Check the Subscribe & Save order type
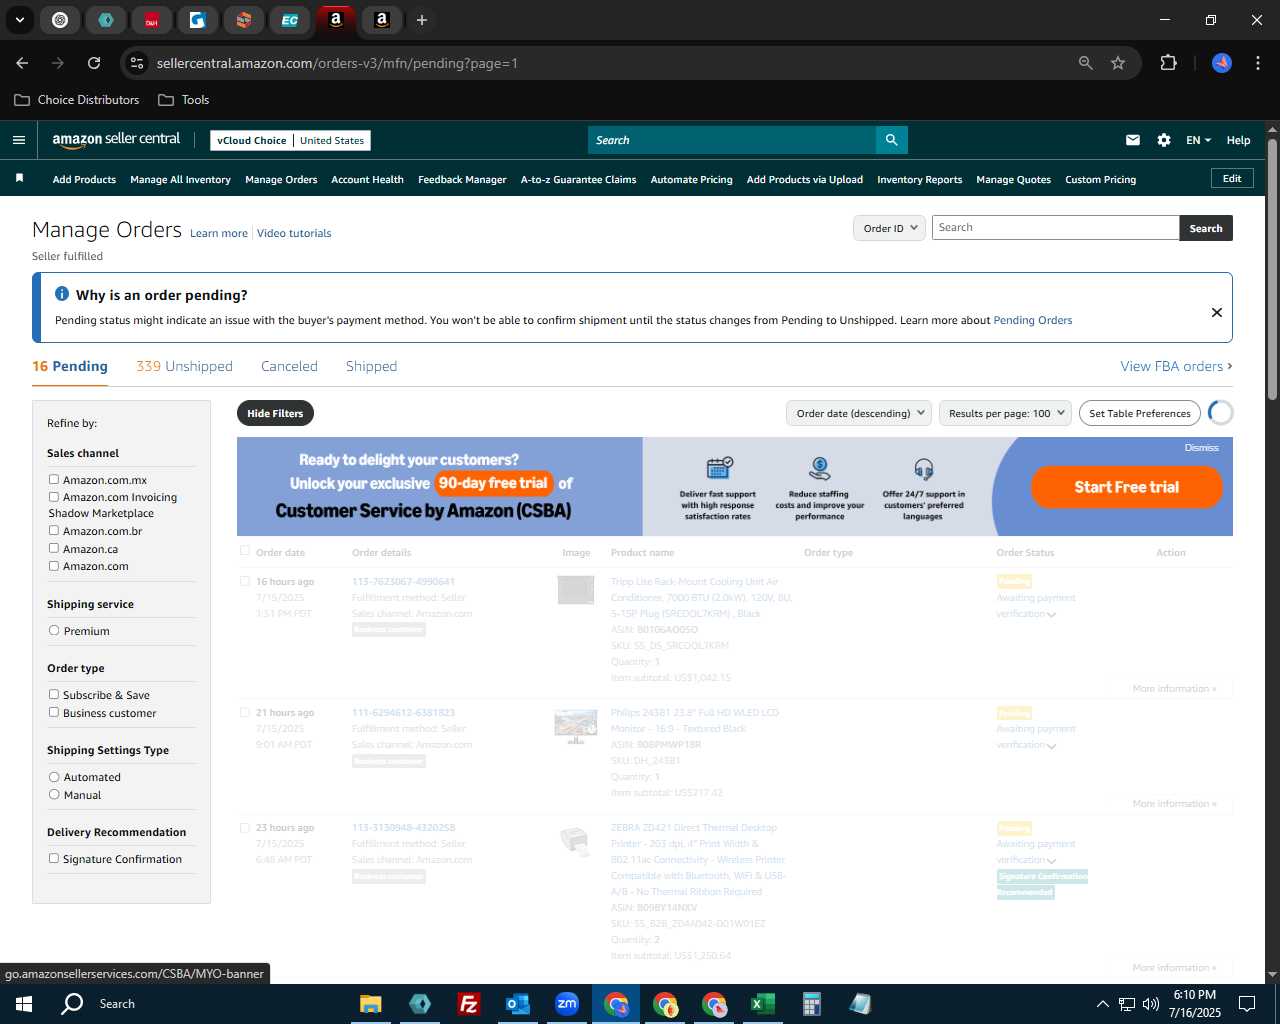Image resolution: width=1280 pixels, height=1024 pixels. (x=54, y=695)
